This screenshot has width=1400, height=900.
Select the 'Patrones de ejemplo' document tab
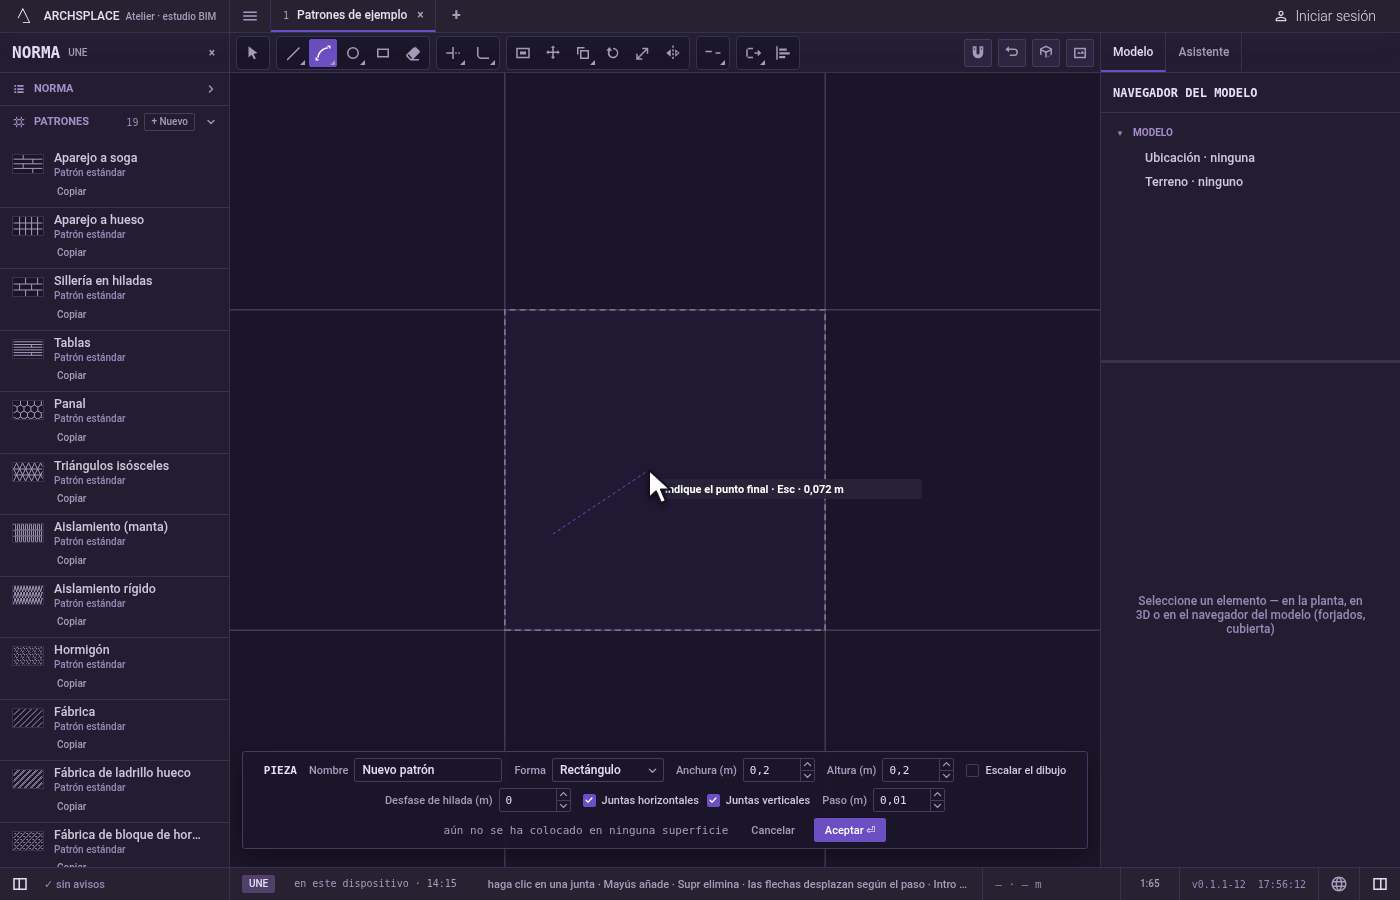352,15
